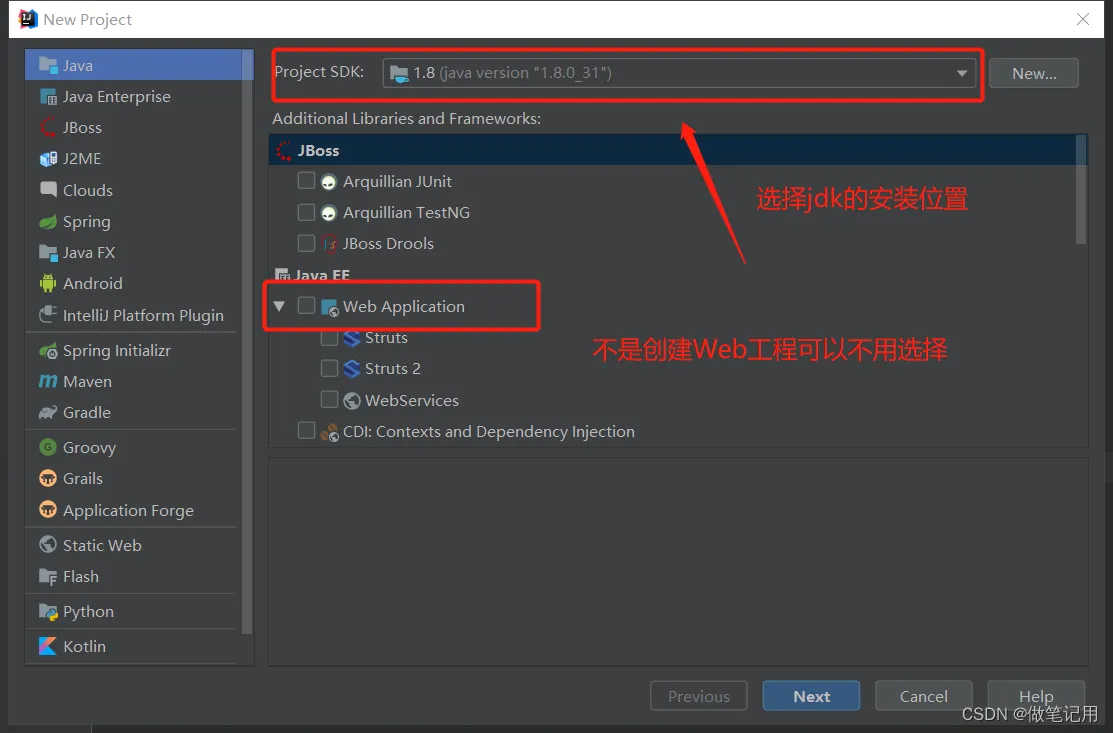This screenshot has height=733, width=1113.
Task: Tick the CDI Contexts and Dependency Injection checkbox
Action: pyautogui.click(x=306, y=430)
